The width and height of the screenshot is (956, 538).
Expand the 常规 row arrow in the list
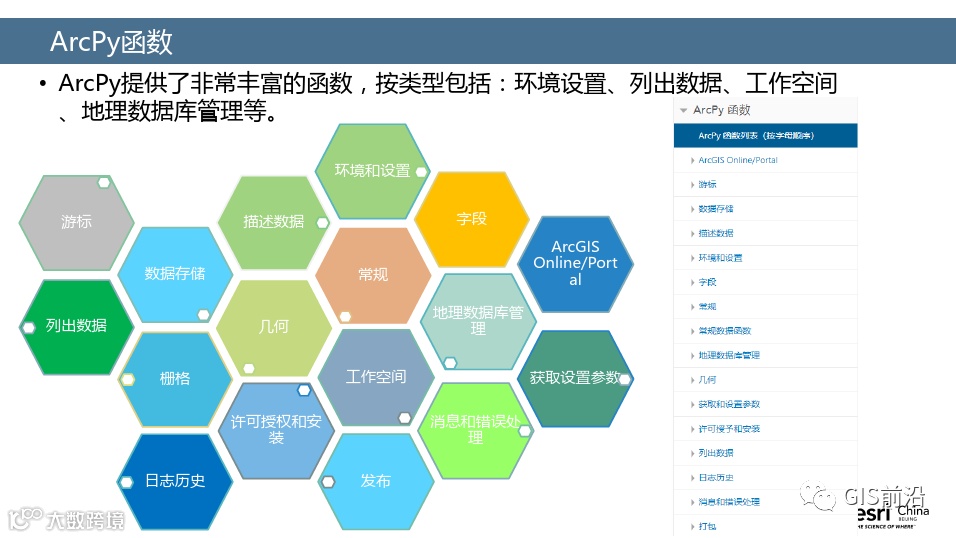693,307
